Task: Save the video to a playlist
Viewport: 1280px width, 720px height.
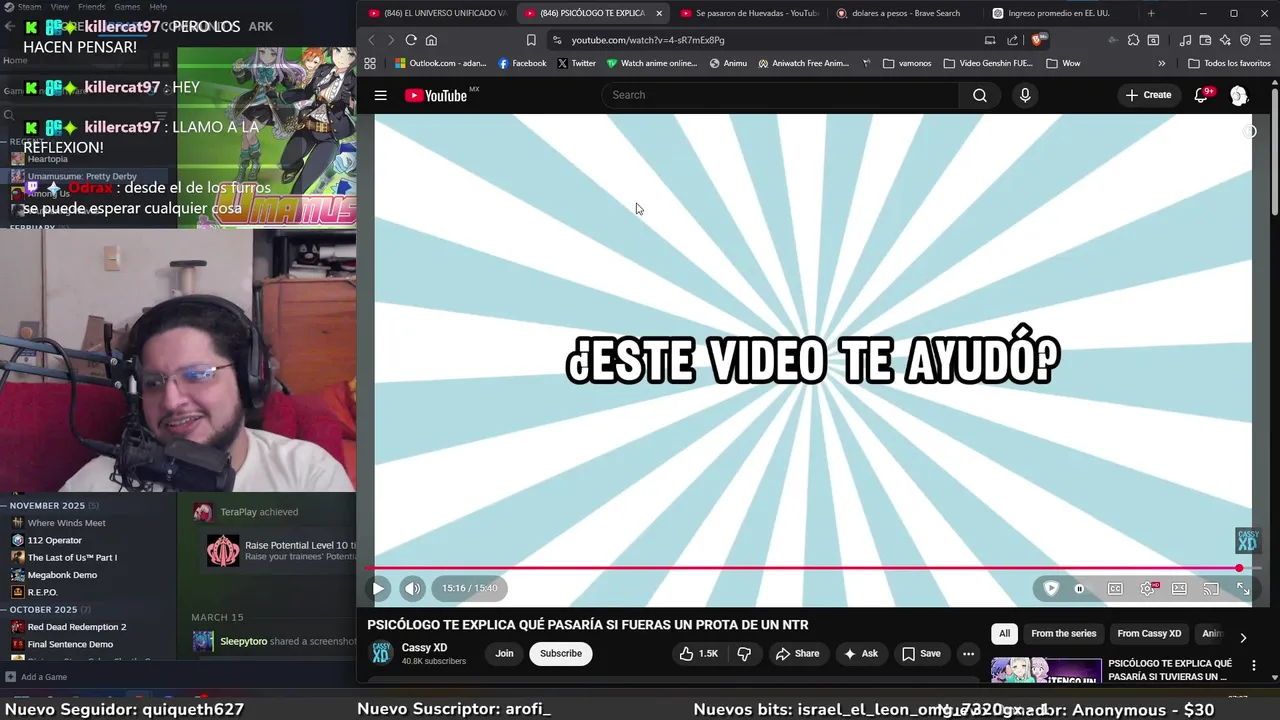Action: 921,653
